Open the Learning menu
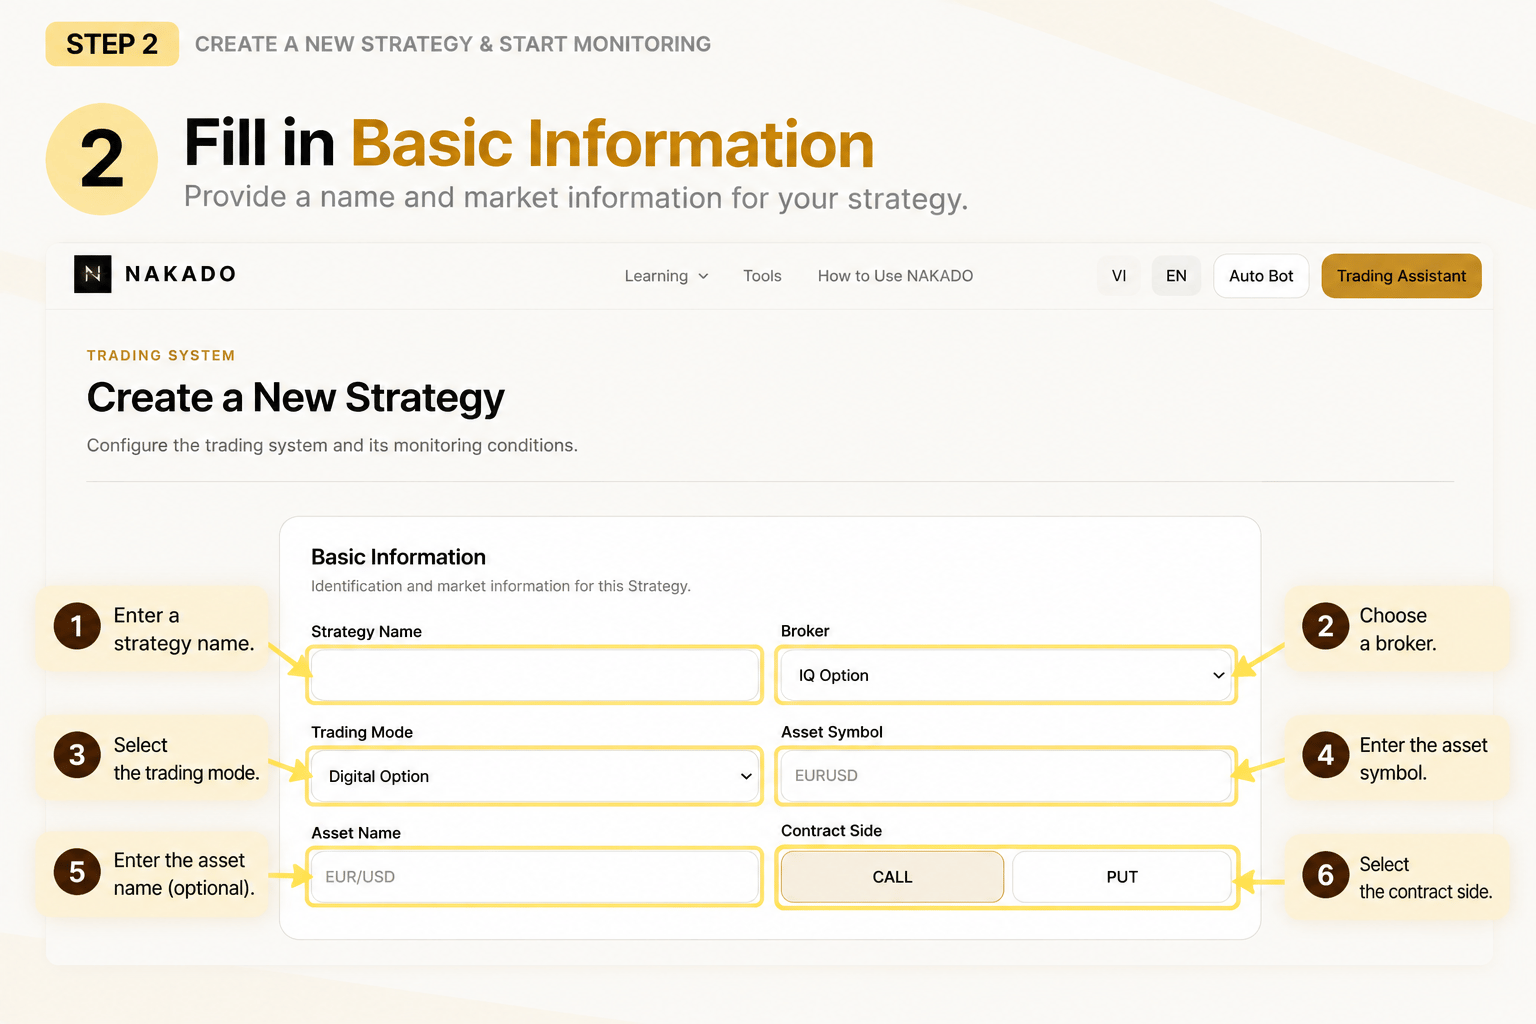 pos(666,276)
